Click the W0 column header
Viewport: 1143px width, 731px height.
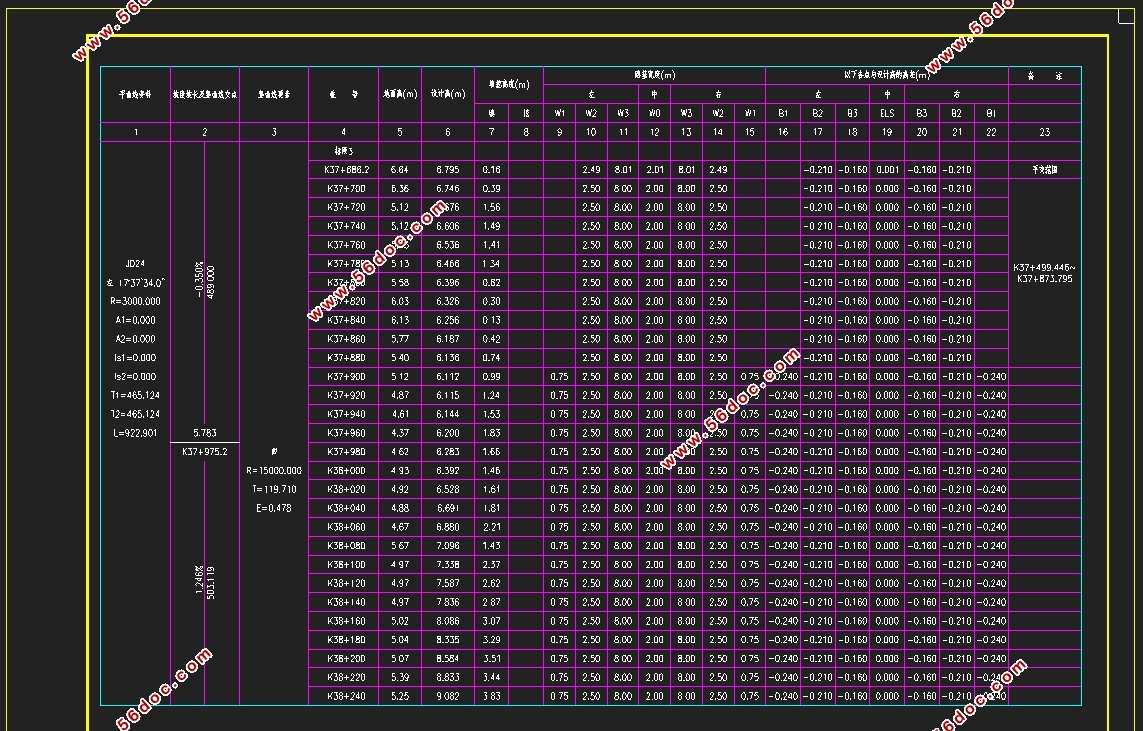pyautogui.click(x=654, y=113)
